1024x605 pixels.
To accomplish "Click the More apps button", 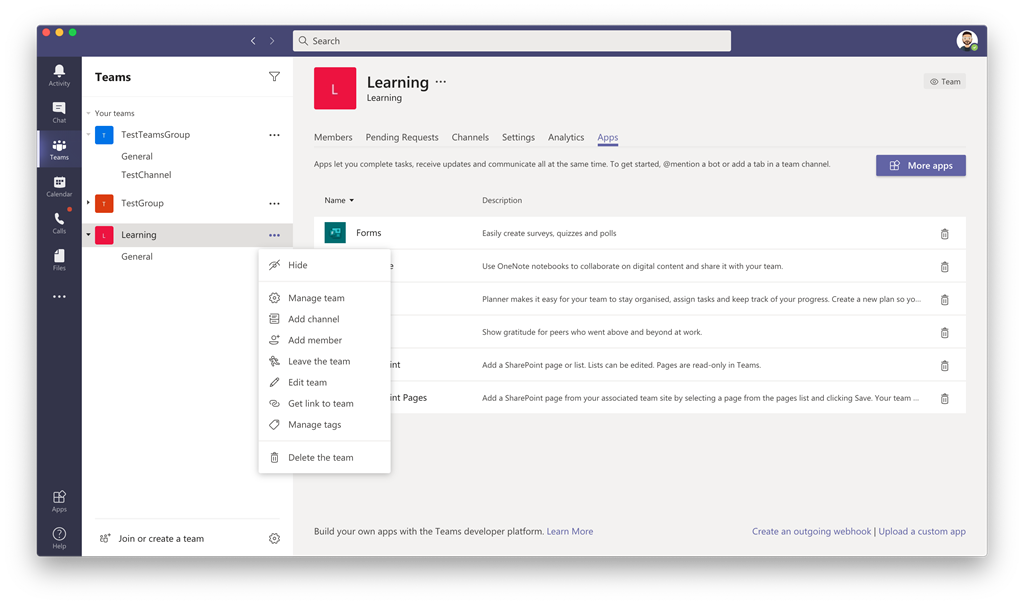I will click(920, 165).
